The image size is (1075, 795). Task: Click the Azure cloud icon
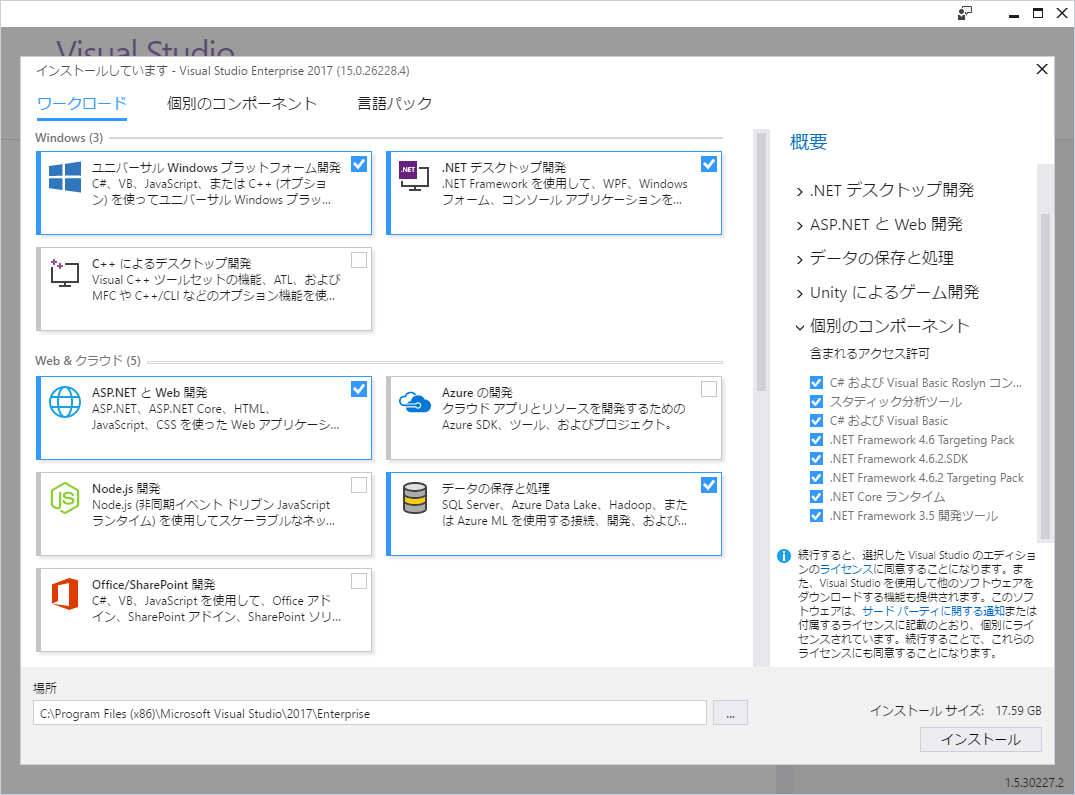415,402
